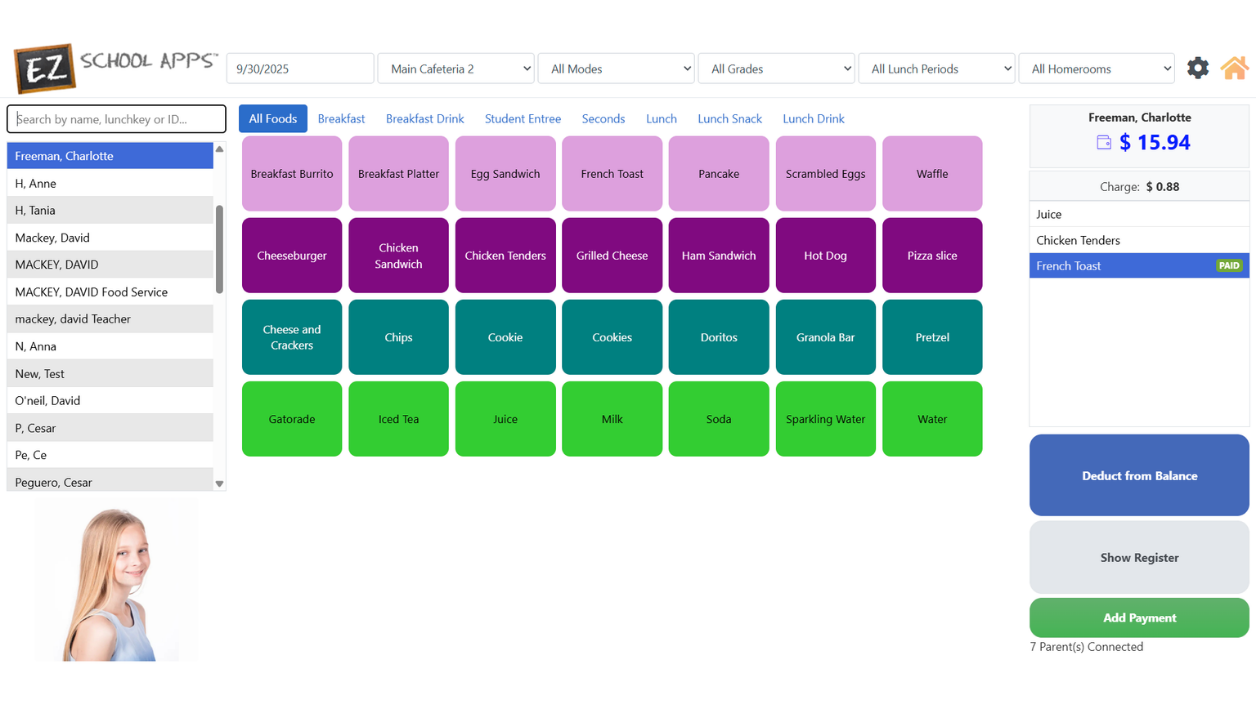The height and width of the screenshot is (725, 1256).
Task: Expand the All Modes dropdown
Action: coord(616,68)
